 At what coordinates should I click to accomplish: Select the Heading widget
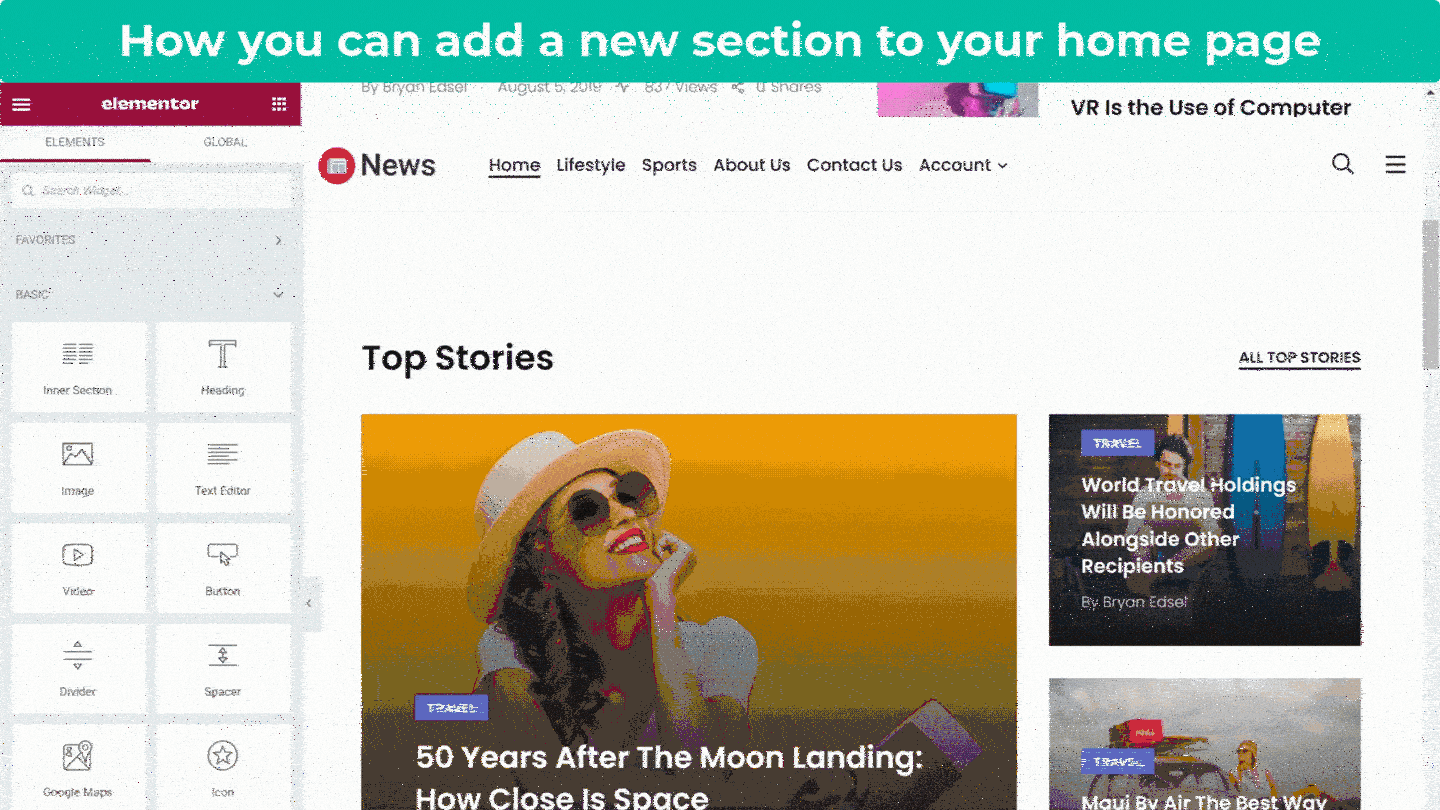(x=223, y=367)
